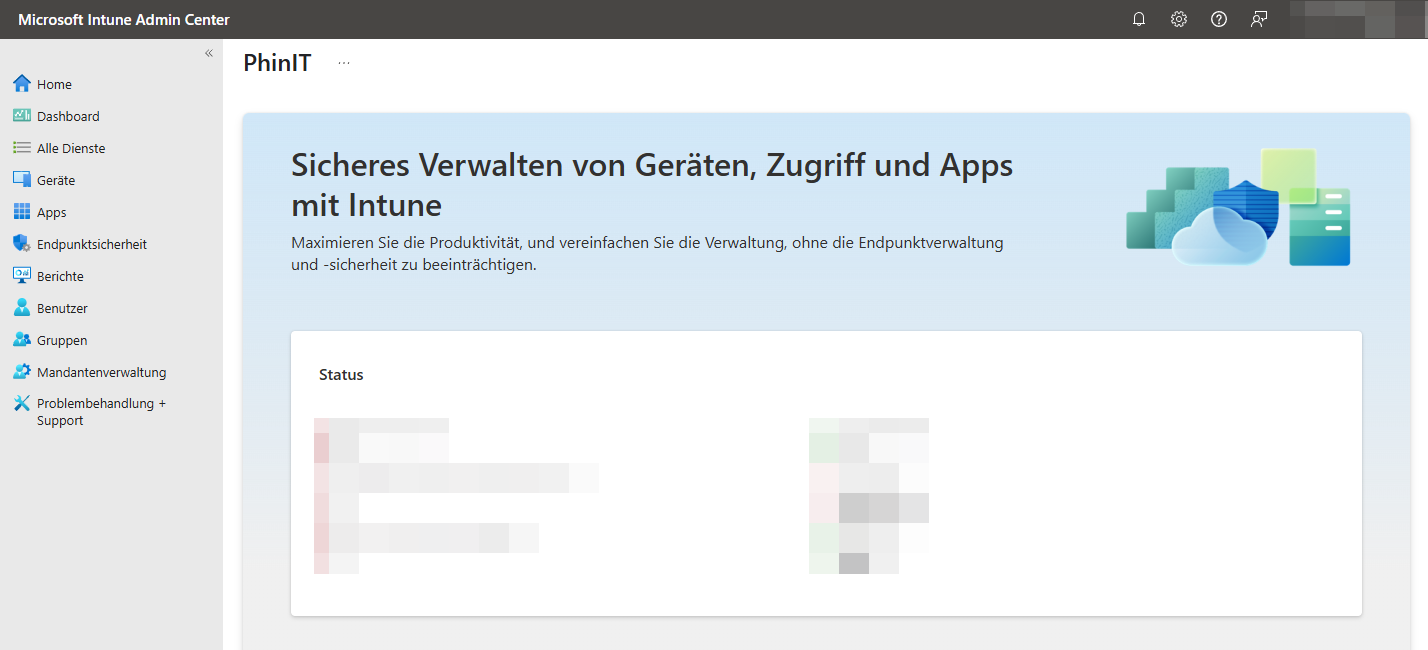Select the Geräte devices icon

(x=22, y=180)
